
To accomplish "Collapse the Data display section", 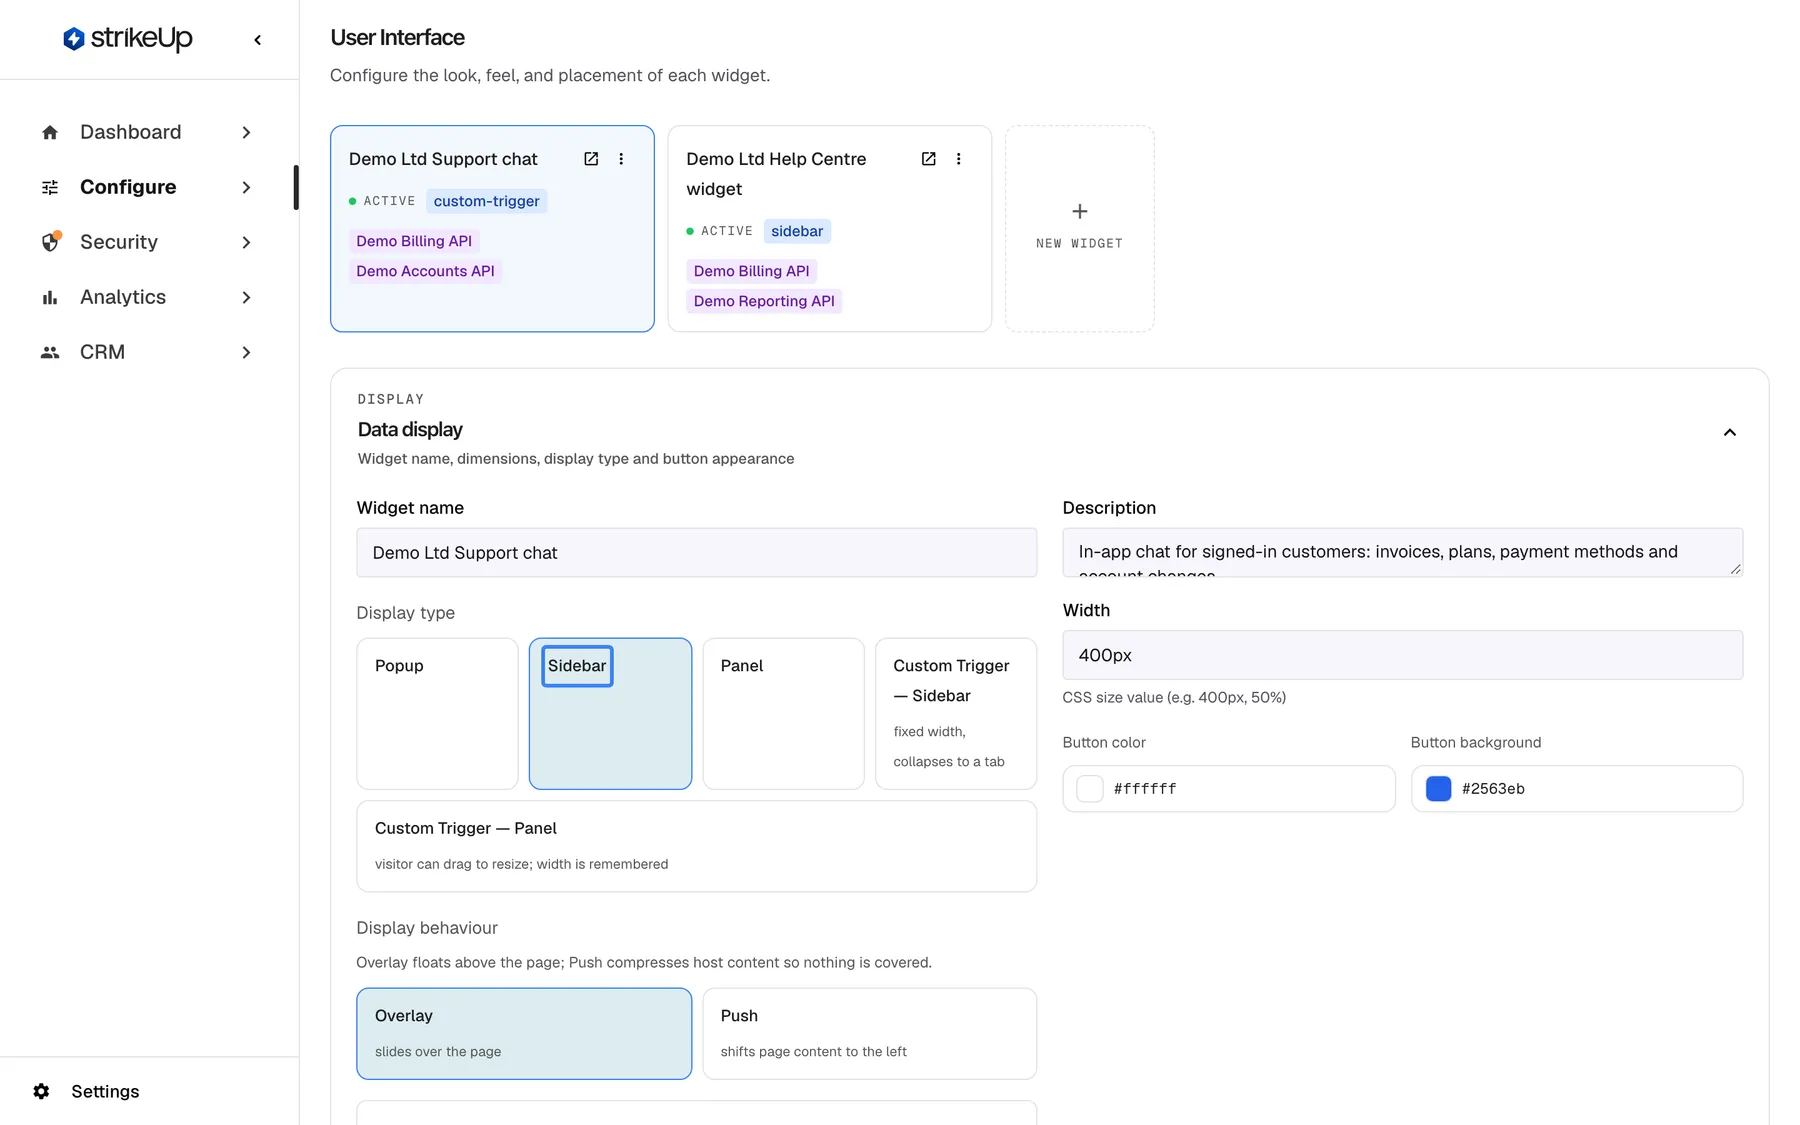I will (1730, 432).
